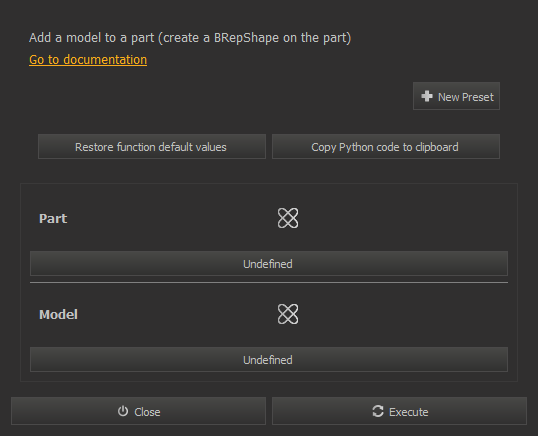
Task: Close the function dialog with Close button
Action: [138, 411]
